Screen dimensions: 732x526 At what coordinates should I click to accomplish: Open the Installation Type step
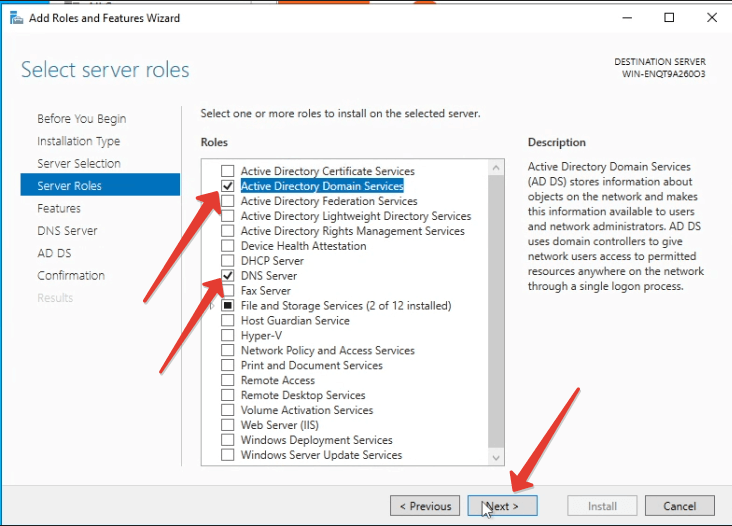[x=78, y=141]
